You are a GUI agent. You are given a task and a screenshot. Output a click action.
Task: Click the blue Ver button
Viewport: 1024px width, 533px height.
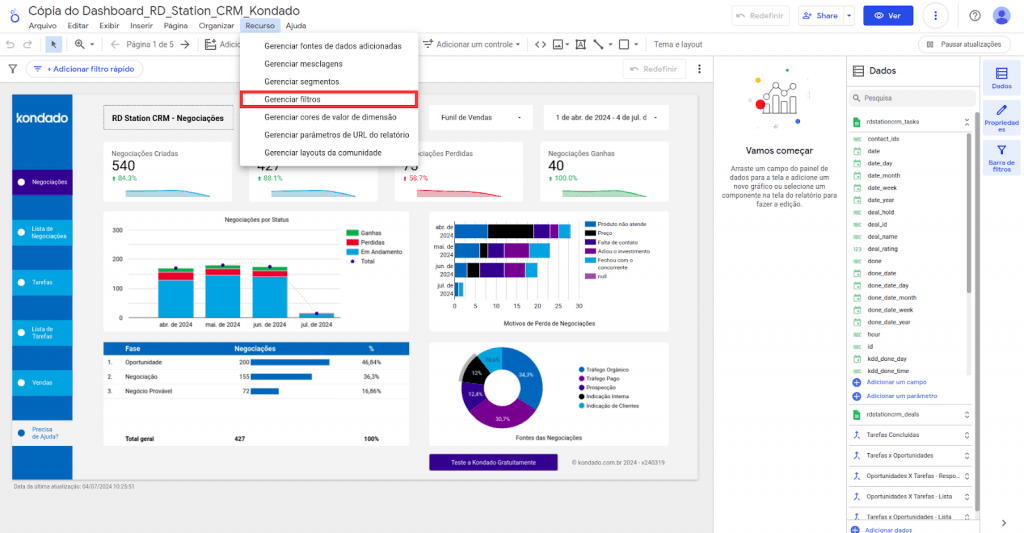click(x=888, y=16)
